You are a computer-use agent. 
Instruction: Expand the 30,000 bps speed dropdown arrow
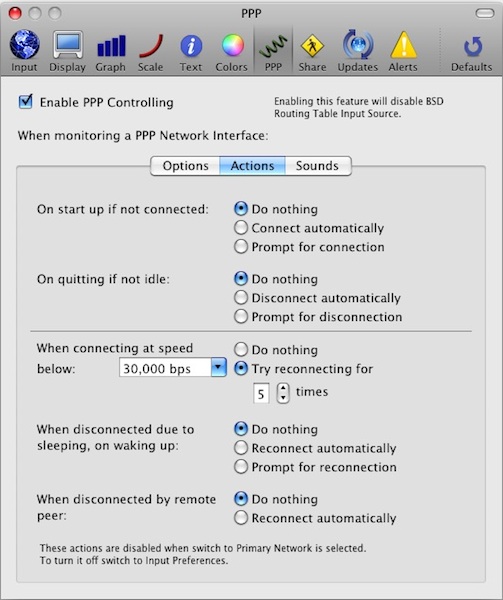tap(219, 367)
